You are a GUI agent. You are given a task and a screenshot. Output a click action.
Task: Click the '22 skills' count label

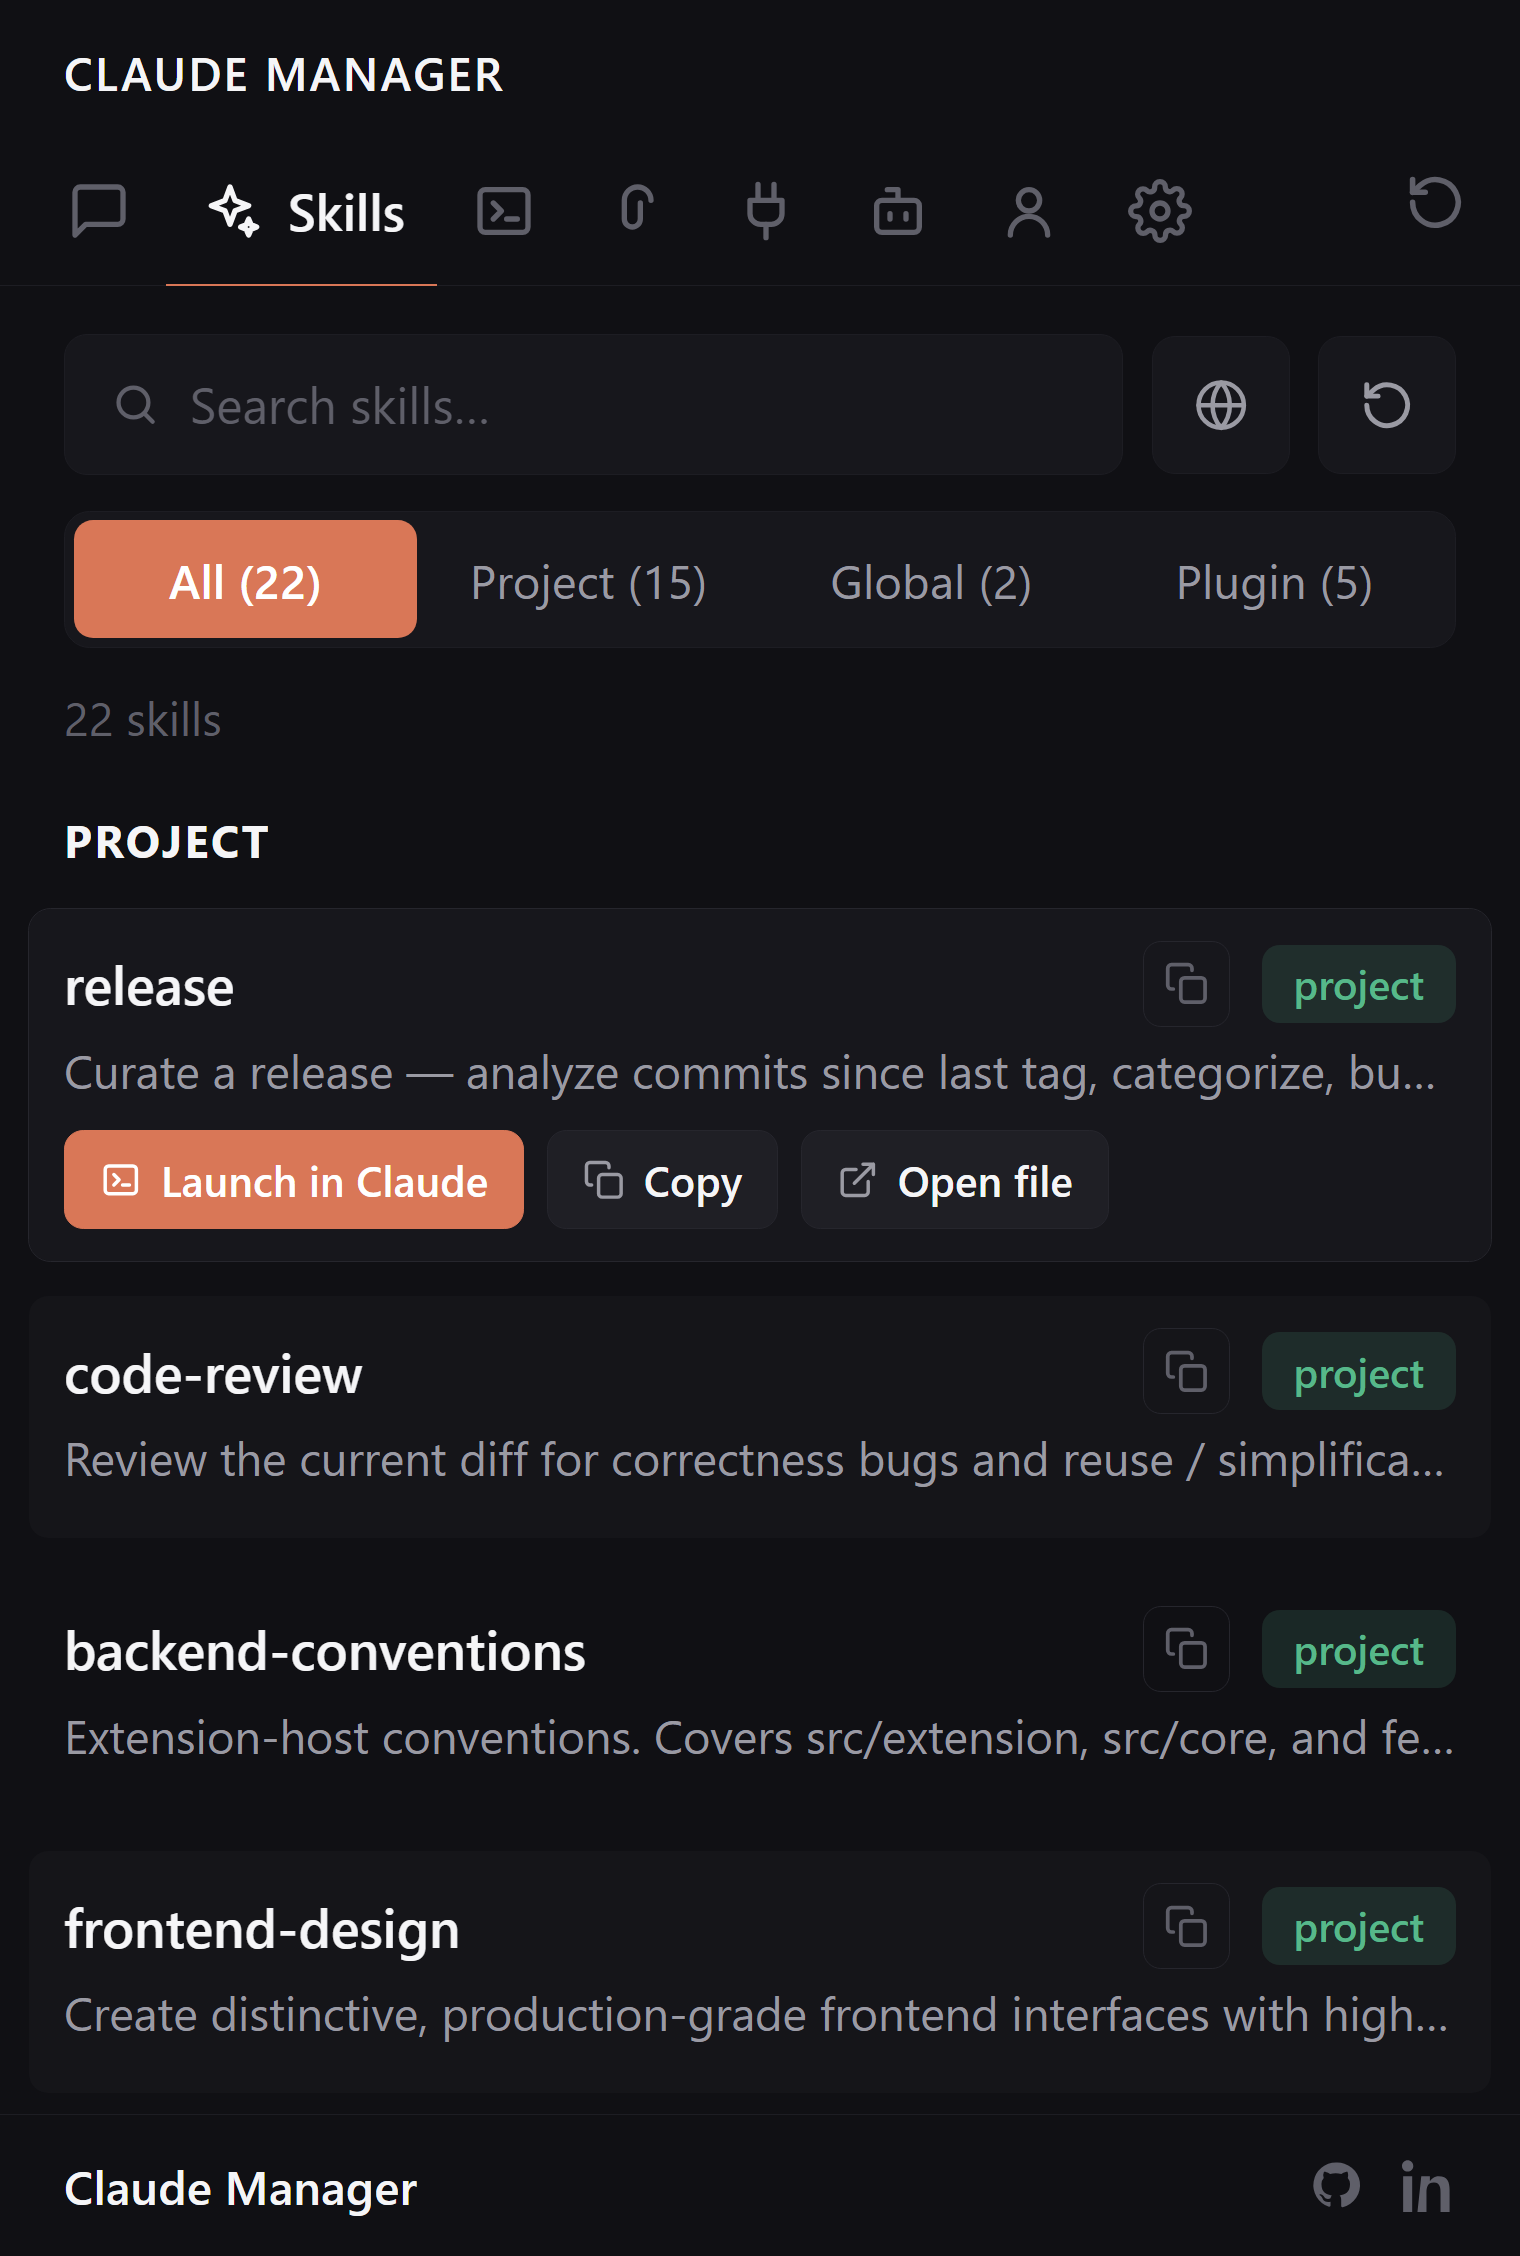pos(143,720)
